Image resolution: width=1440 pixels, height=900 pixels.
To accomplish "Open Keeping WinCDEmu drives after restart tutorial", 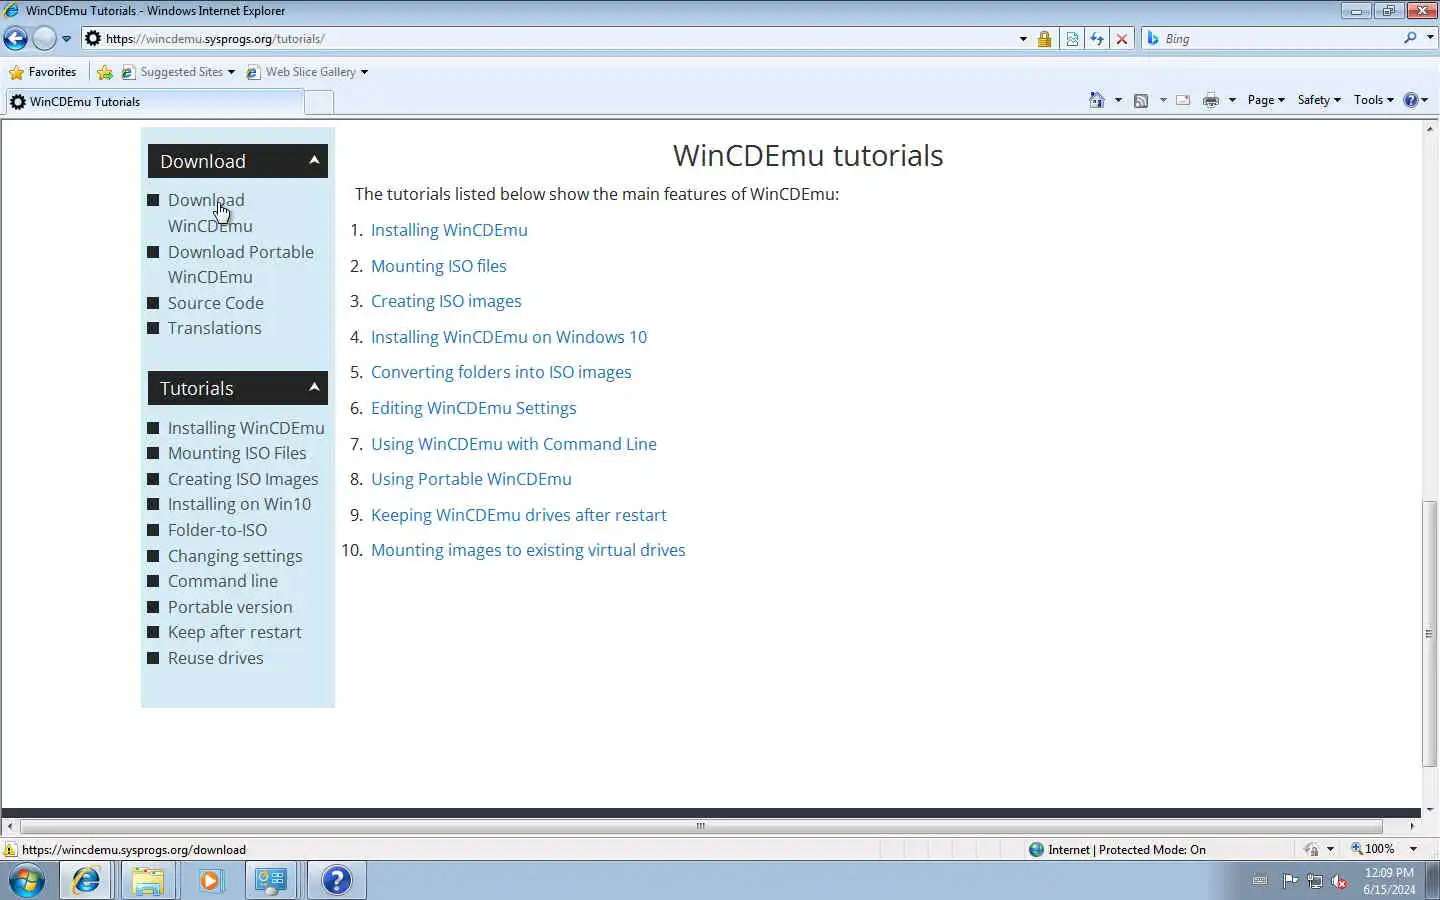I will (x=519, y=515).
